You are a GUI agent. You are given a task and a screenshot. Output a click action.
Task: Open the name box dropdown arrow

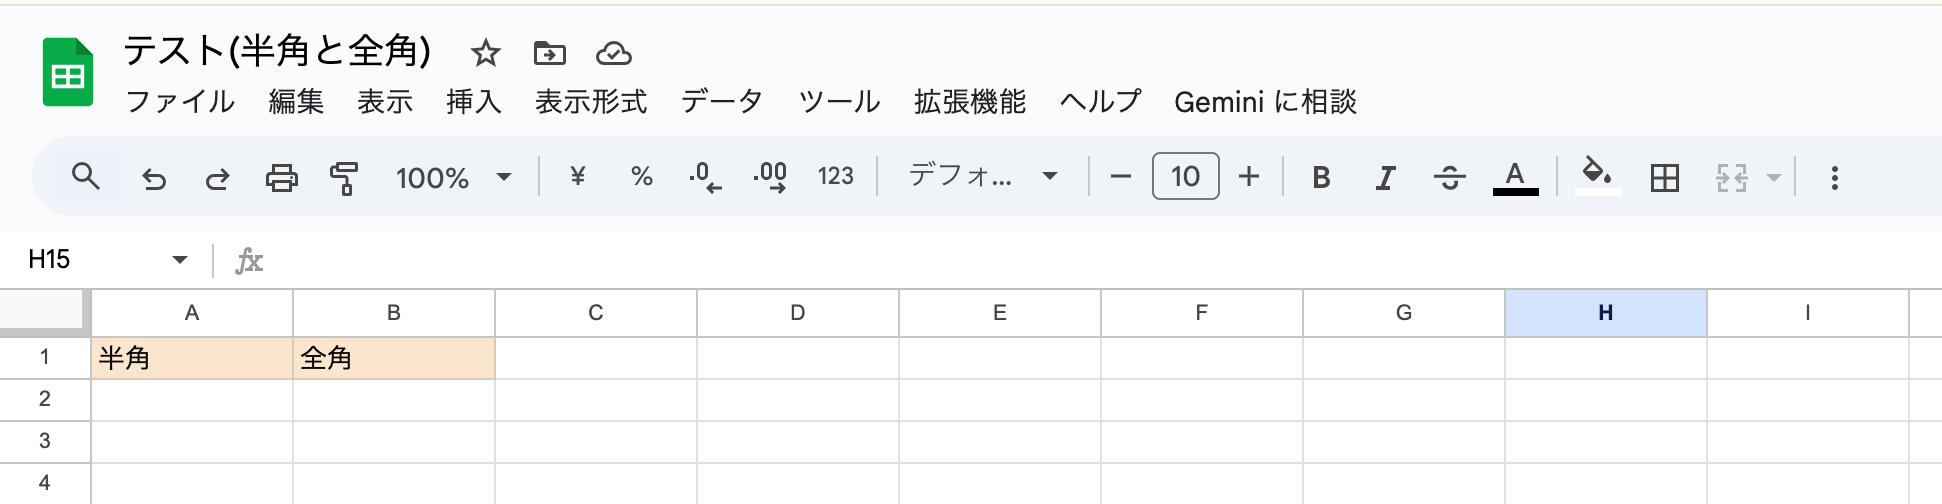[180, 260]
